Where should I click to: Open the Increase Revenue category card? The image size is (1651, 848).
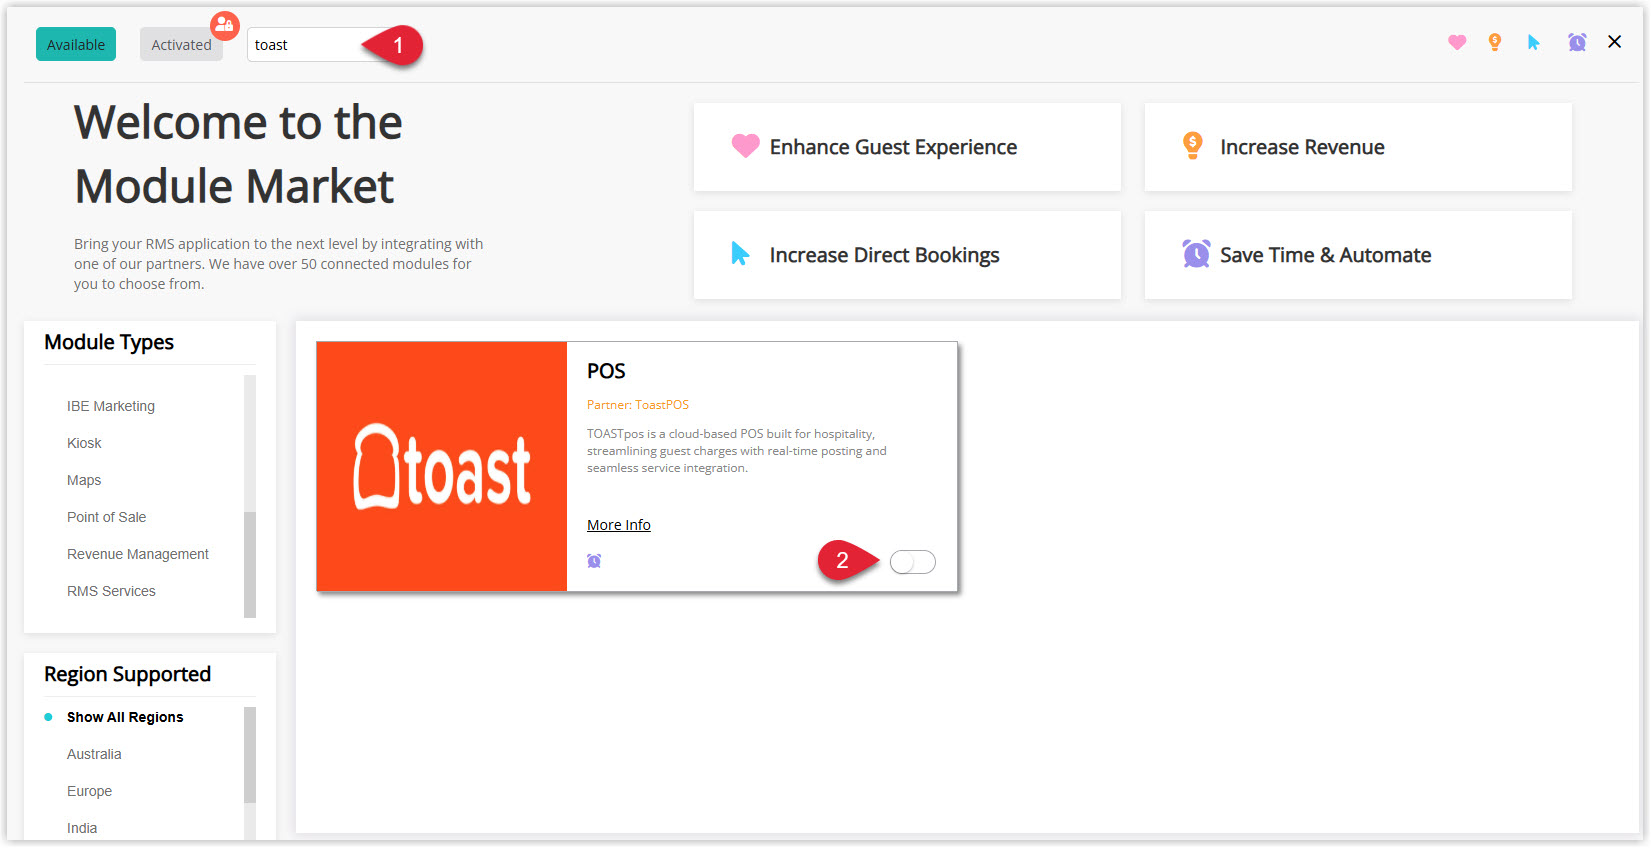1358,147
